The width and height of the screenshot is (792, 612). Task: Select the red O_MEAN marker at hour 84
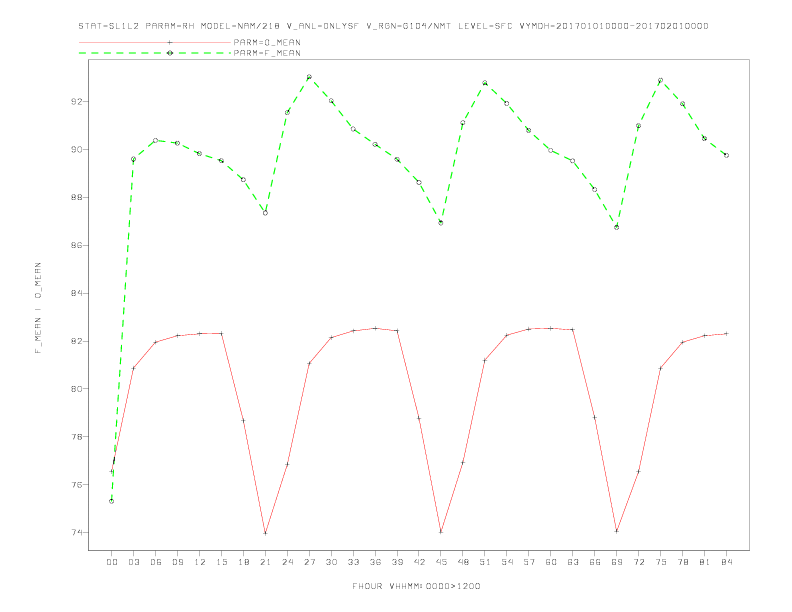click(726, 334)
